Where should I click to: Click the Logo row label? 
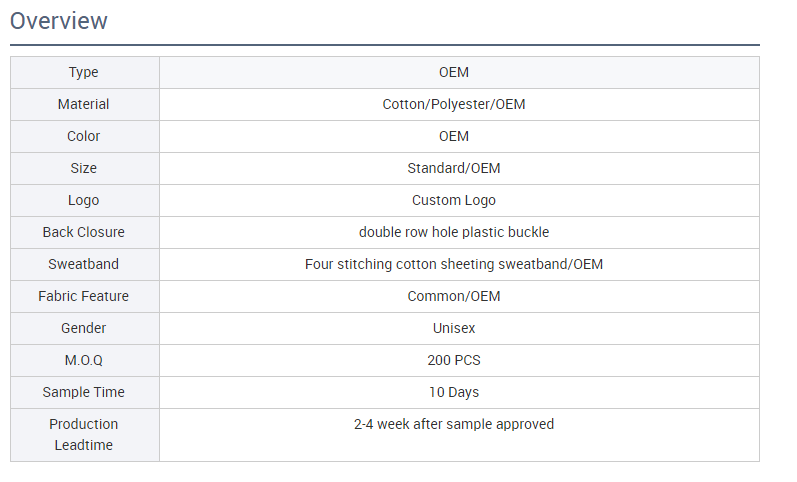pyautogui.click(x=84, y=200)
